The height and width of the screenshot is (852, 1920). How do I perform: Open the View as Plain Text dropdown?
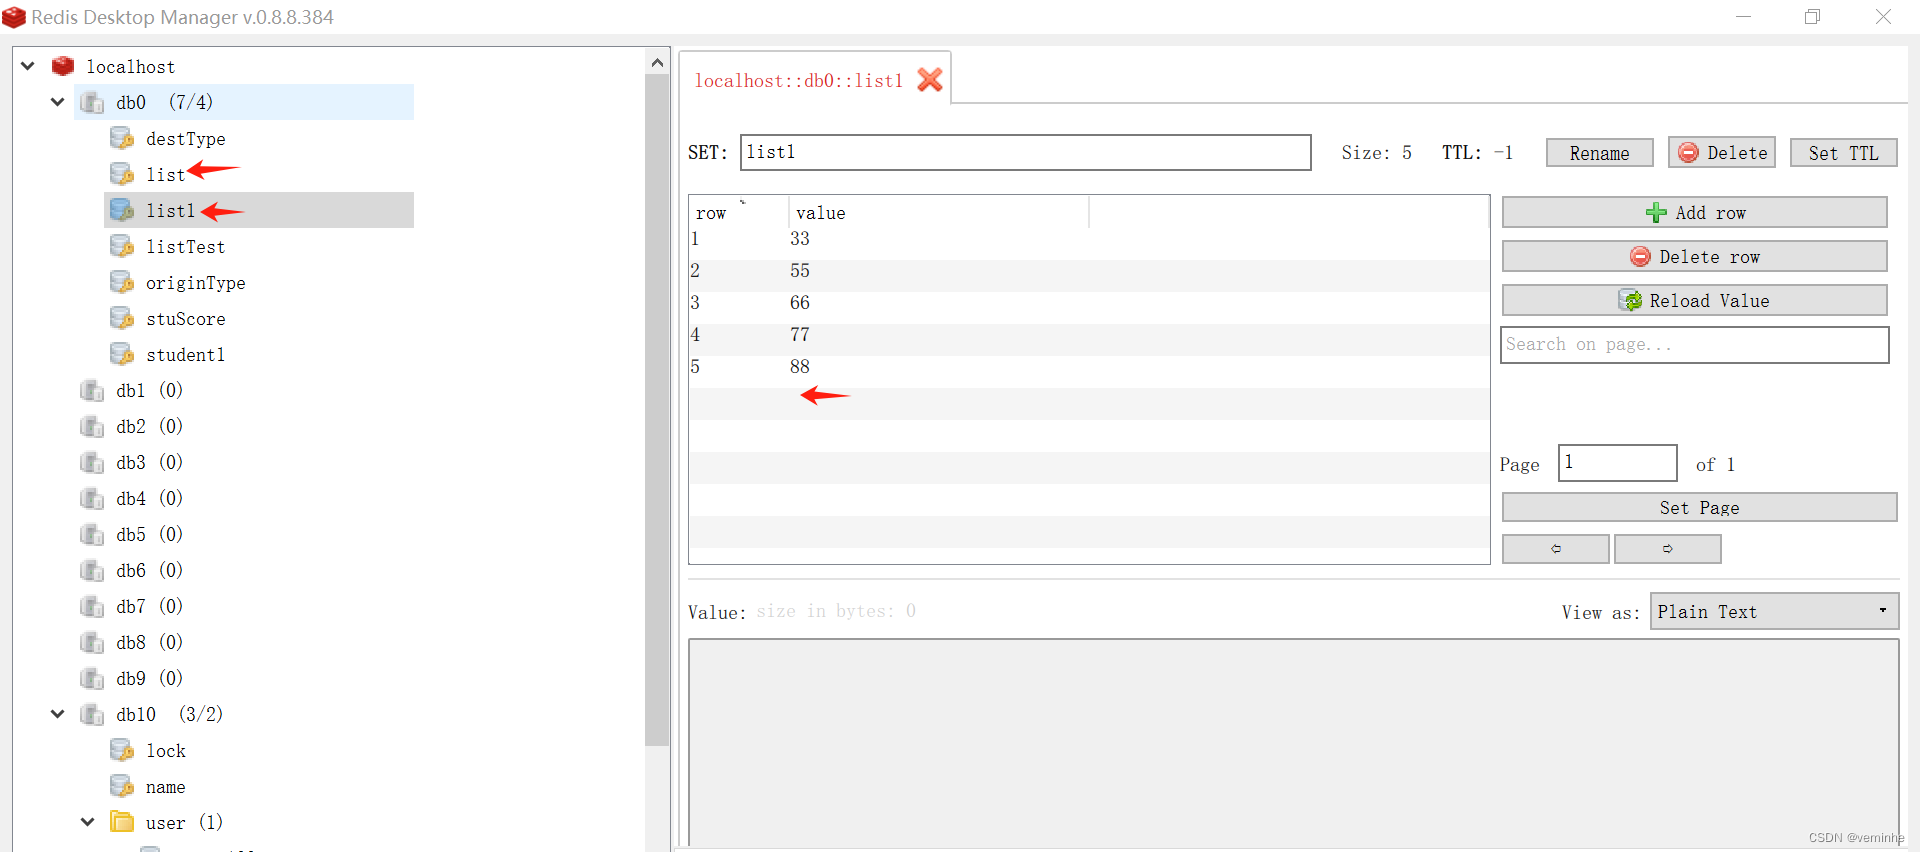click(x=1774, y=611)
